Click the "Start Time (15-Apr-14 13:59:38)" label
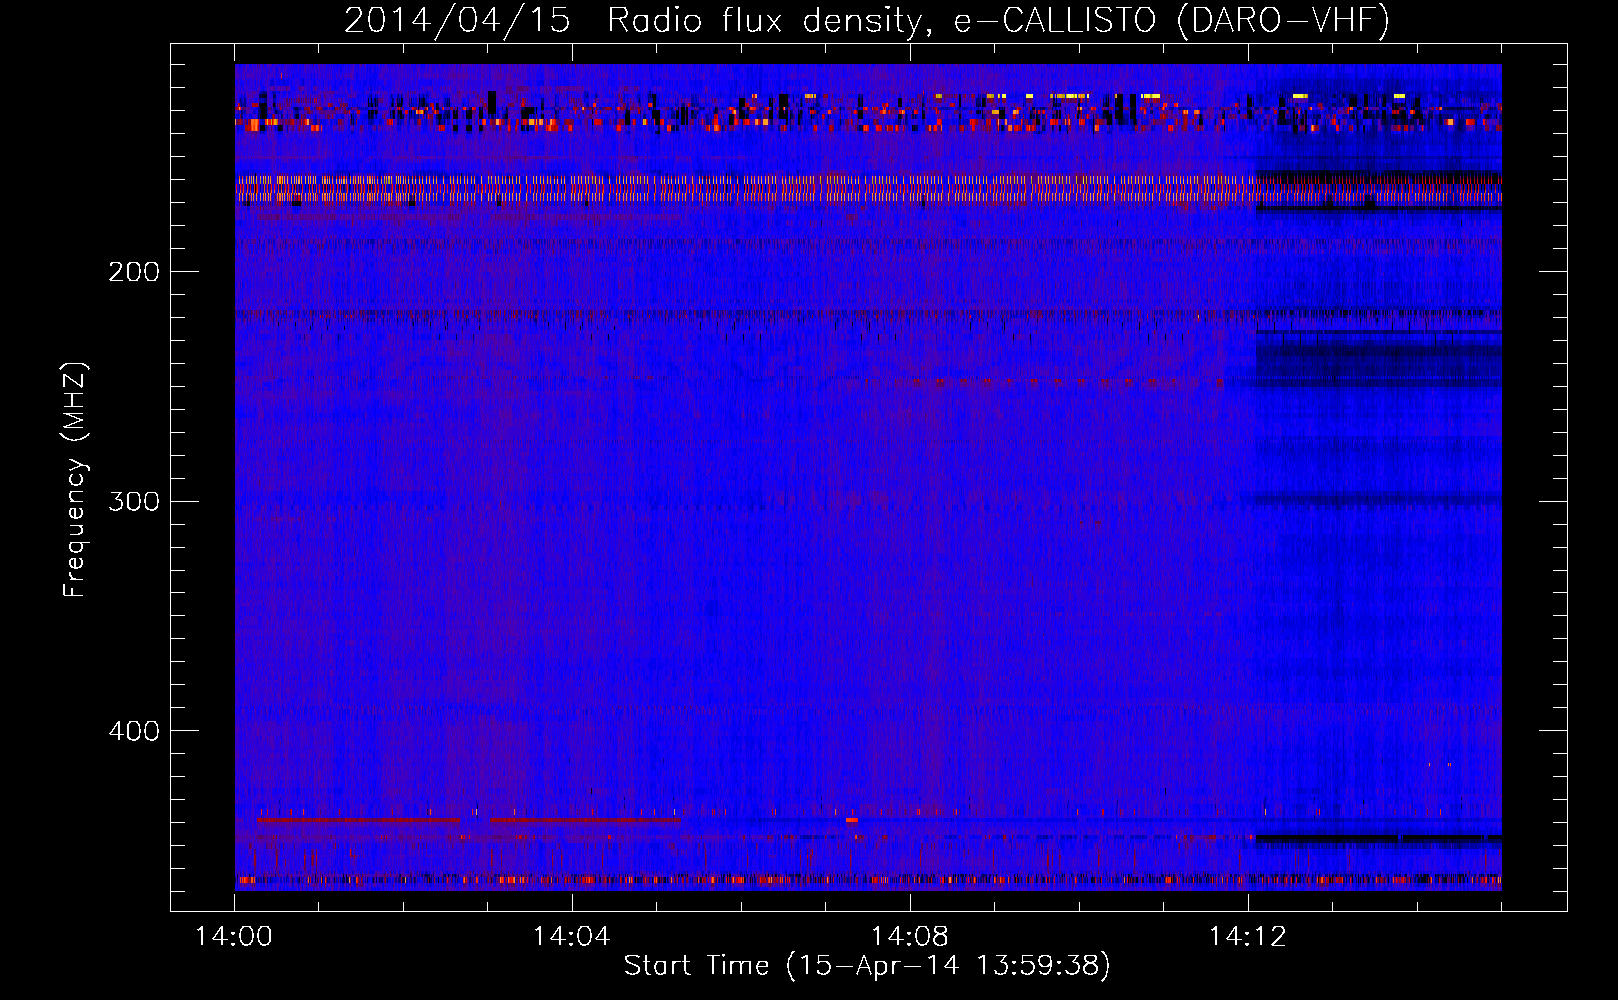The image size is (1618, 1000). pyautogui.click(x=867, y=966)
